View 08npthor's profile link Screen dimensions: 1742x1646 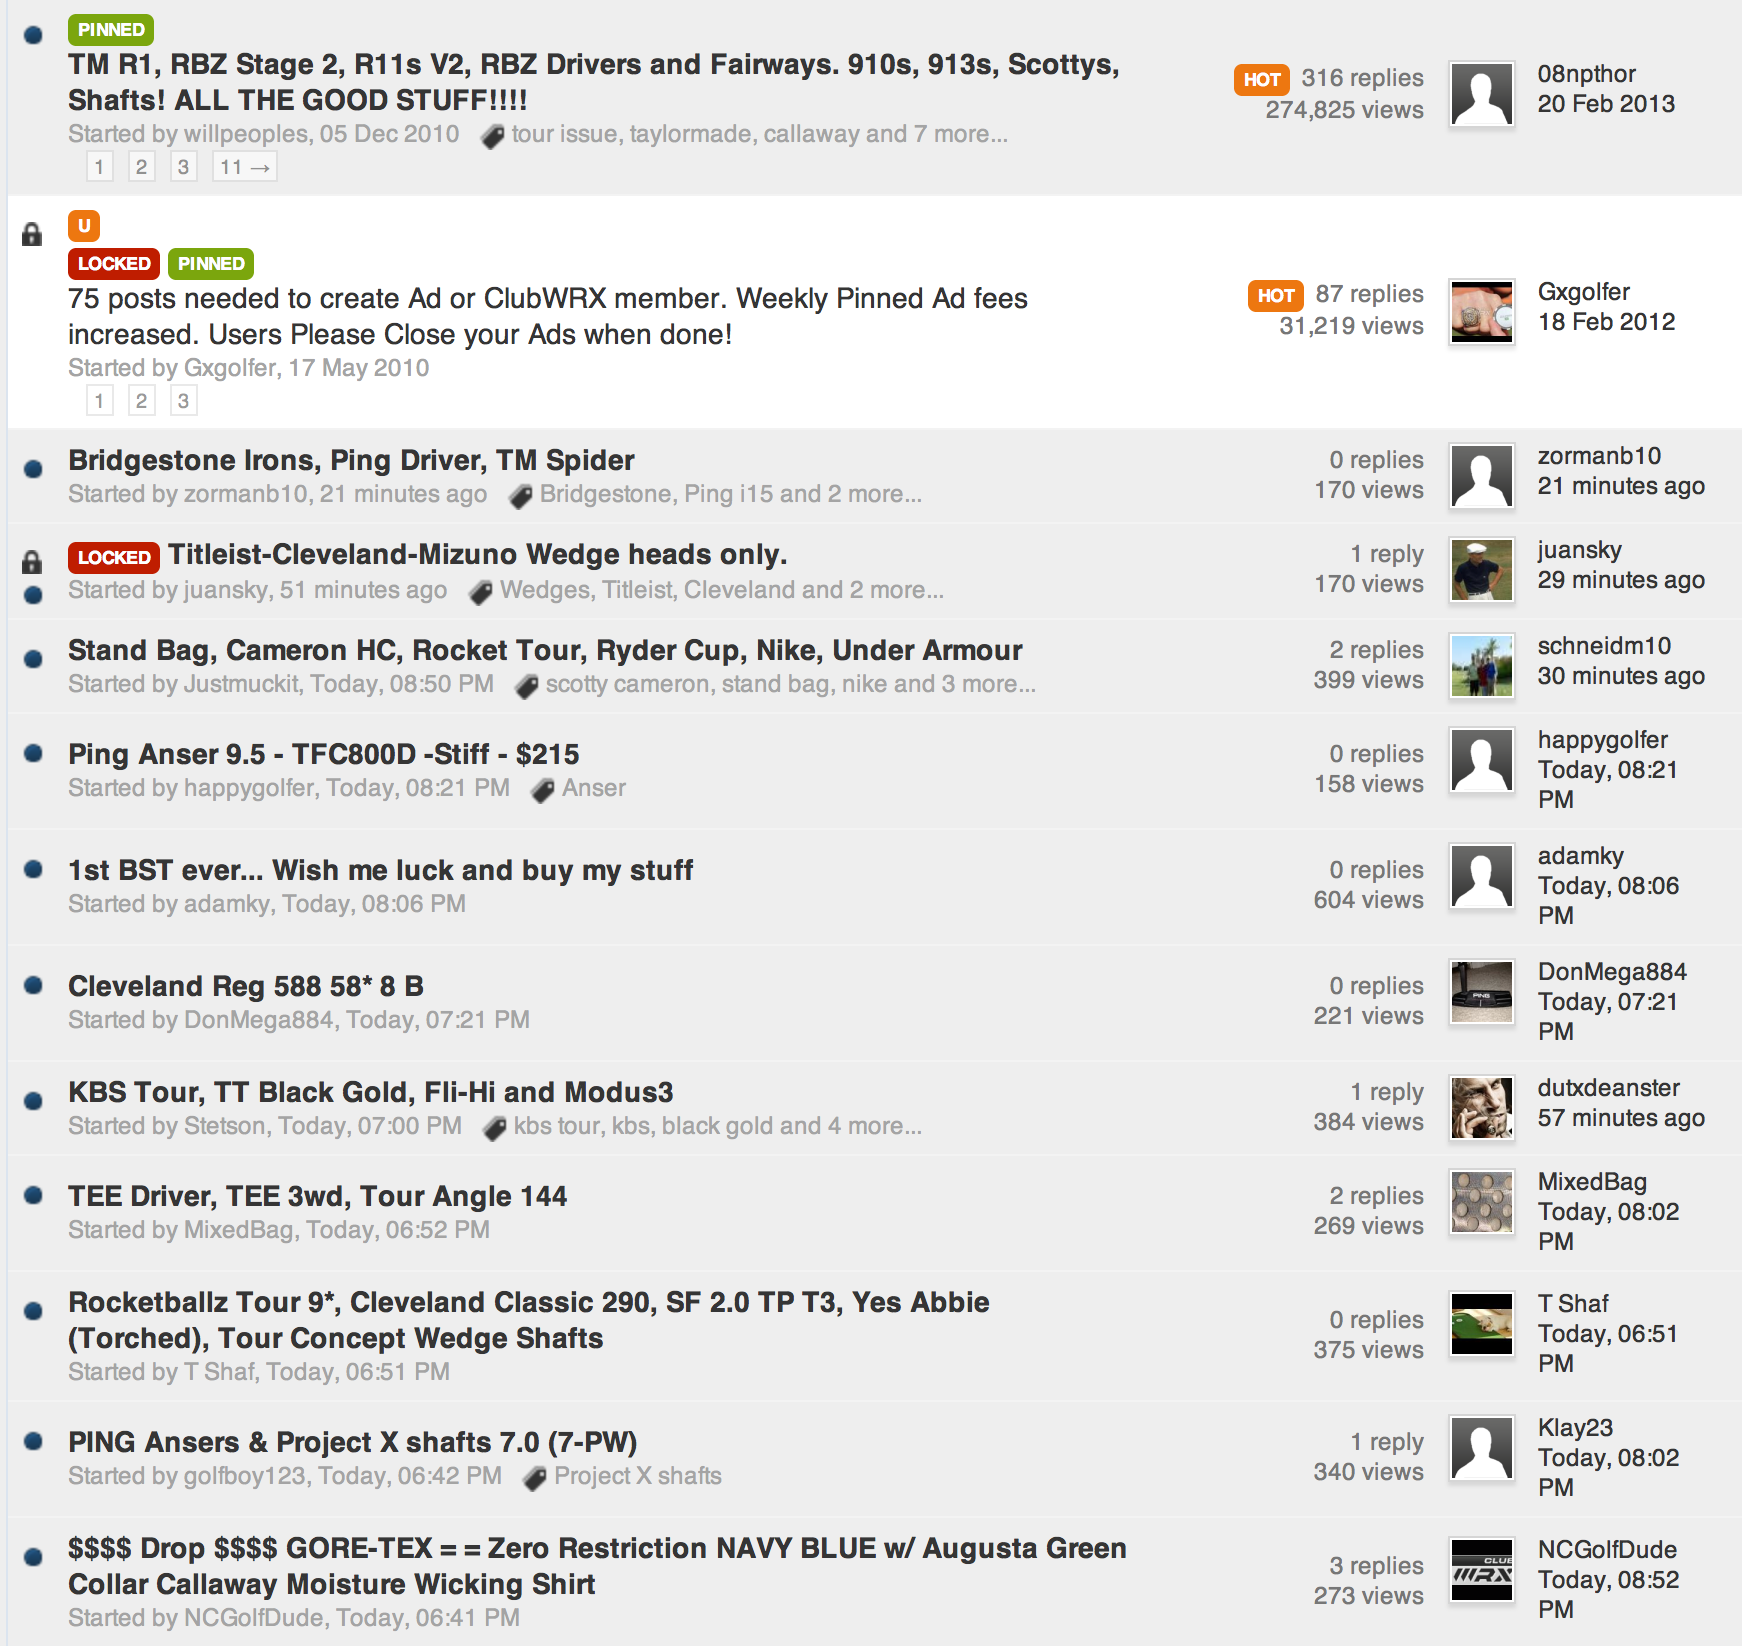click(x=1587, y=74)
